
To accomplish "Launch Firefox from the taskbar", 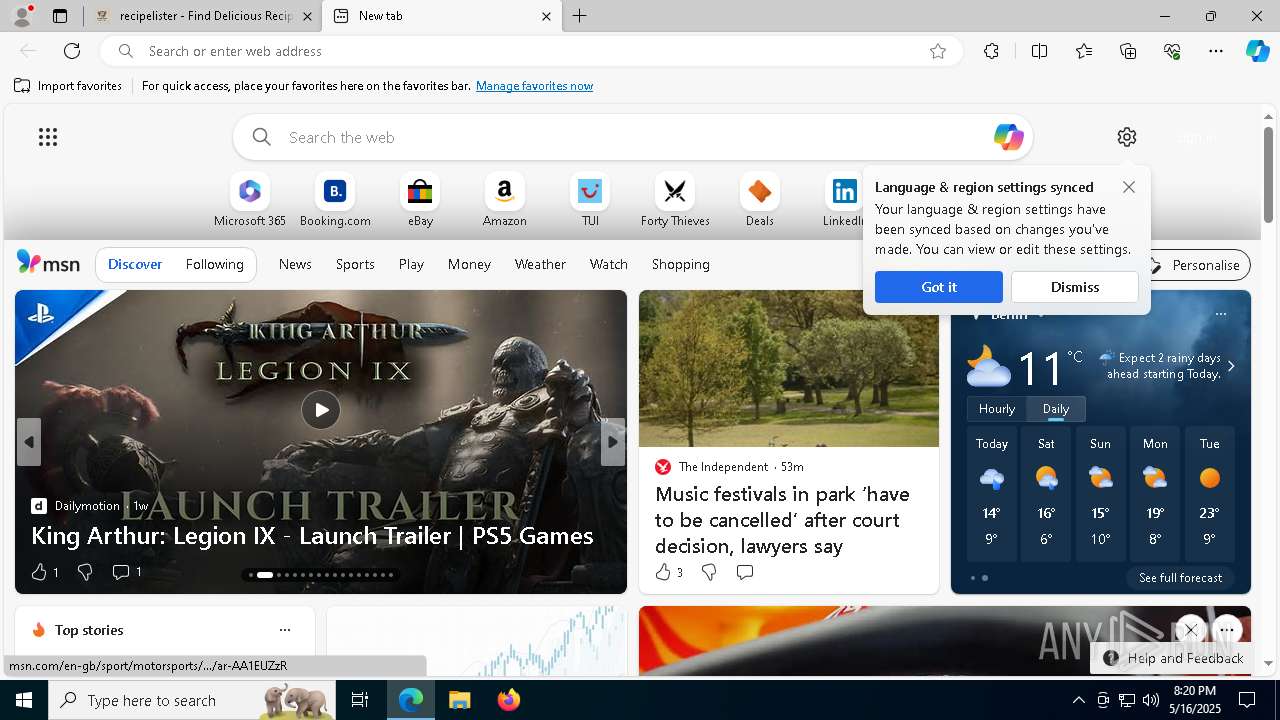I will point(508,700).
